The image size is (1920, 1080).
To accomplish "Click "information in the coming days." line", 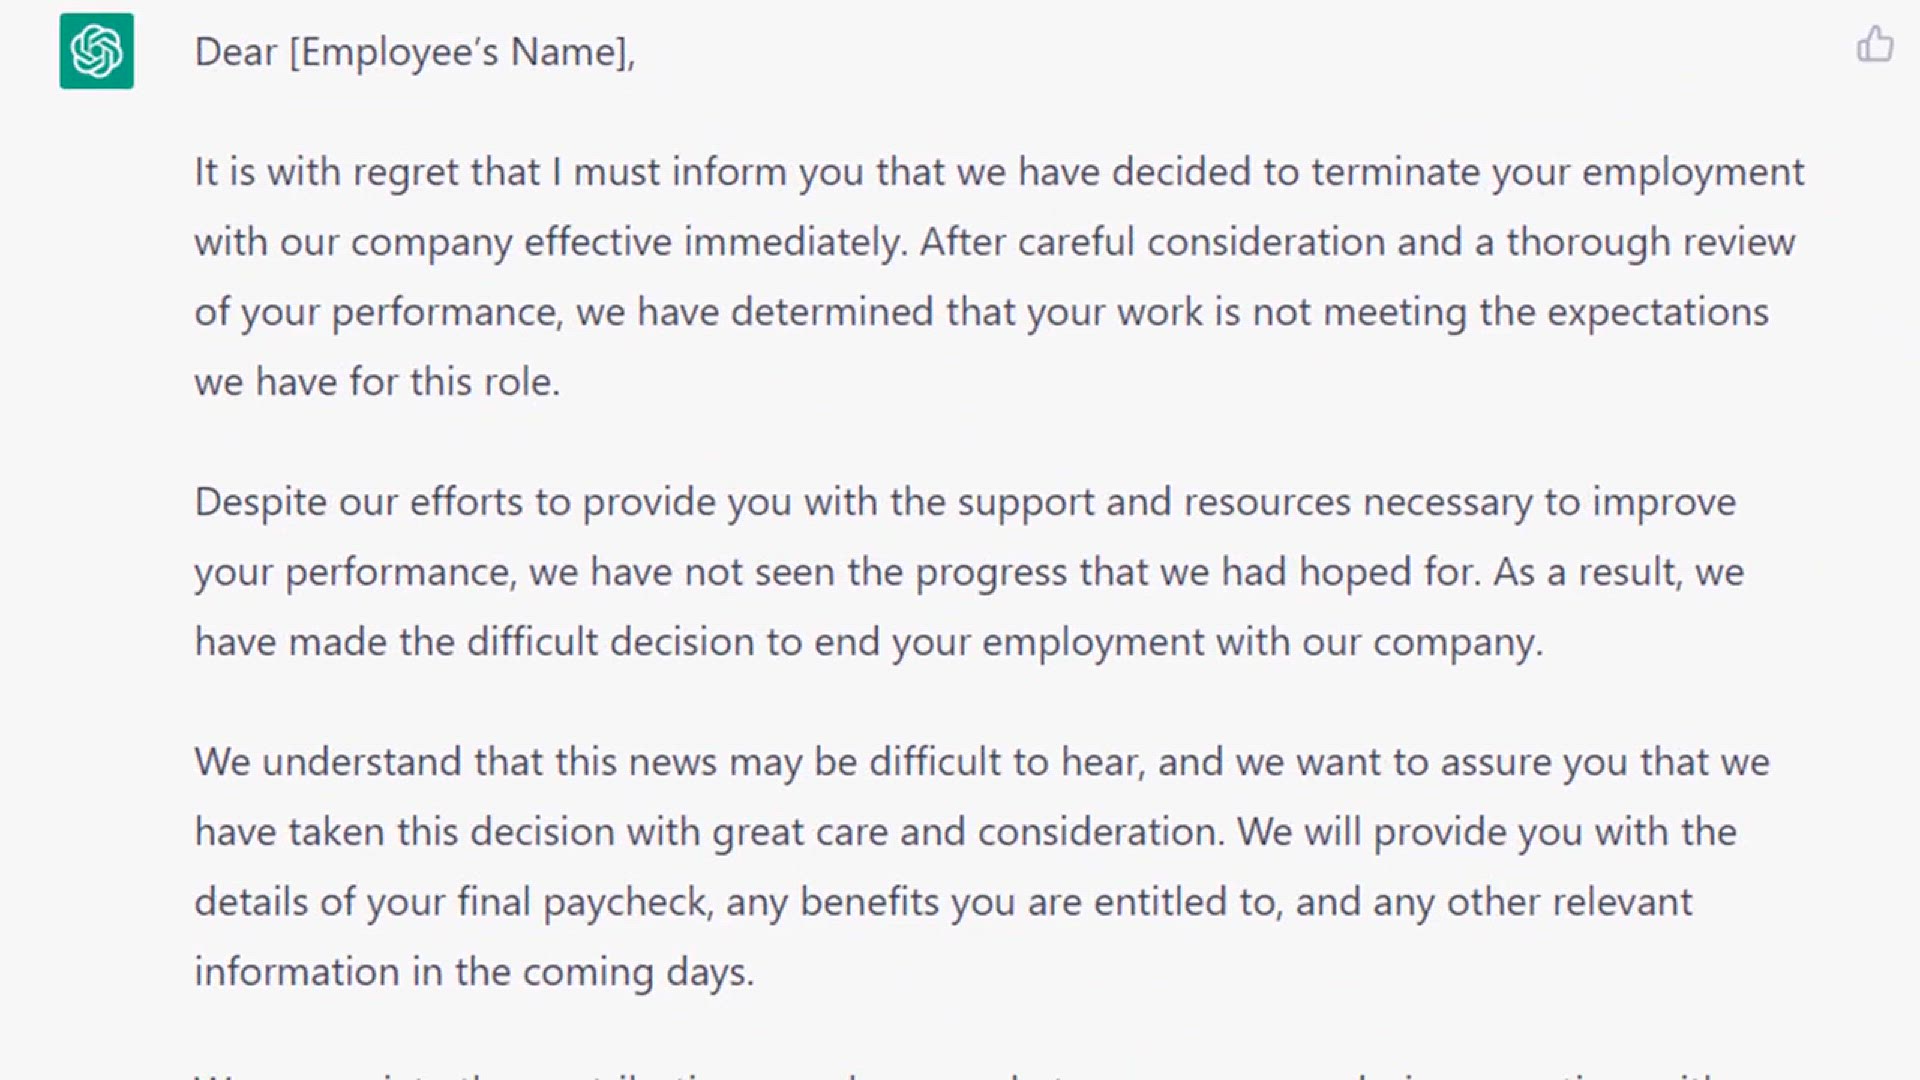I will (x=474, y=972).
